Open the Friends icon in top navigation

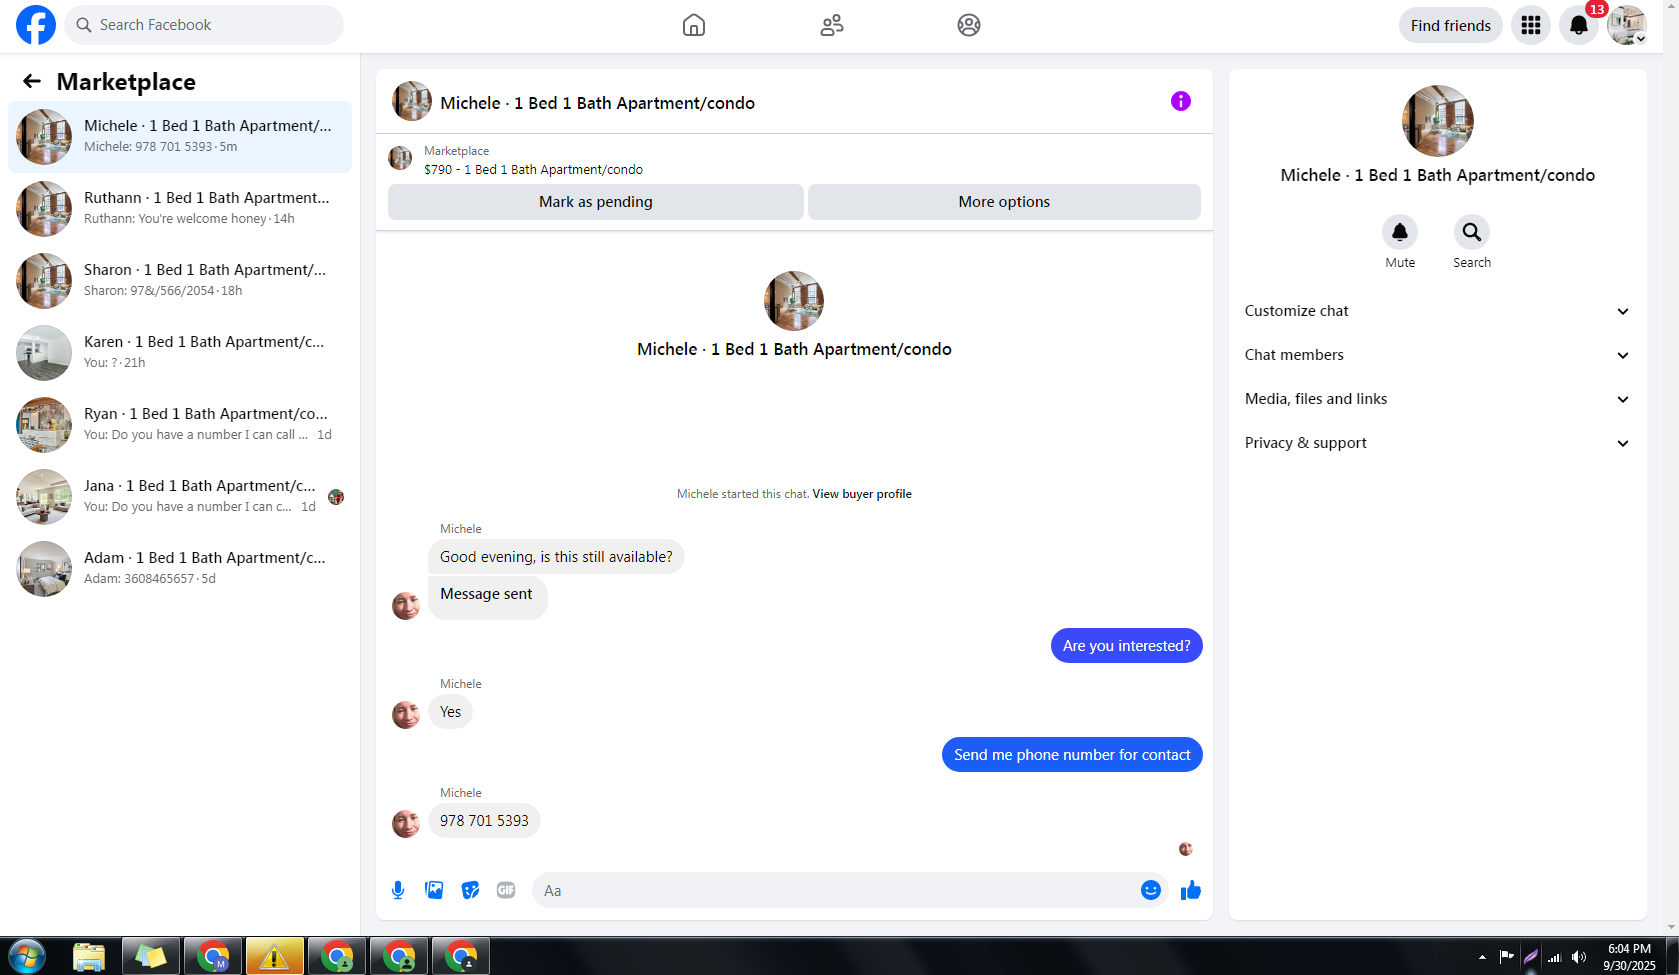tap(832, 25)
